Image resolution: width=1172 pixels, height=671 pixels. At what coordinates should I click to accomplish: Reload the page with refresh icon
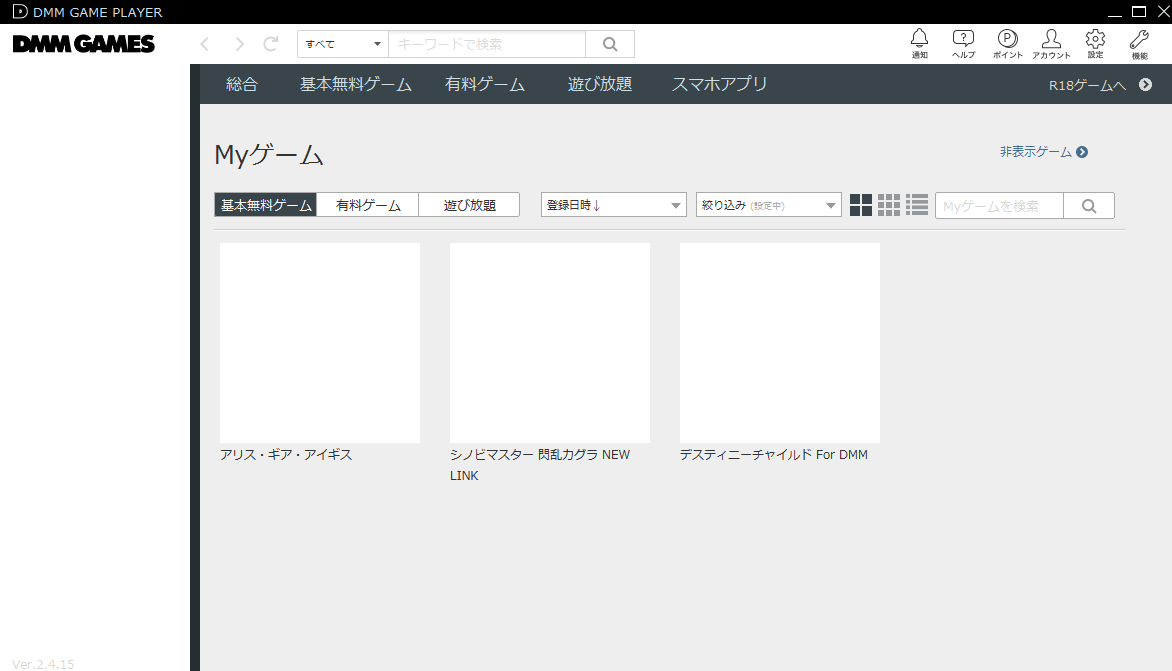271,44
